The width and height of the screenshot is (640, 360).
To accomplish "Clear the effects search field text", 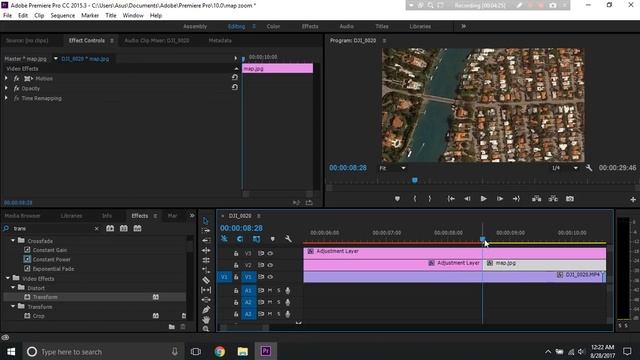I will pyautogui.click(x=97, y=229).
